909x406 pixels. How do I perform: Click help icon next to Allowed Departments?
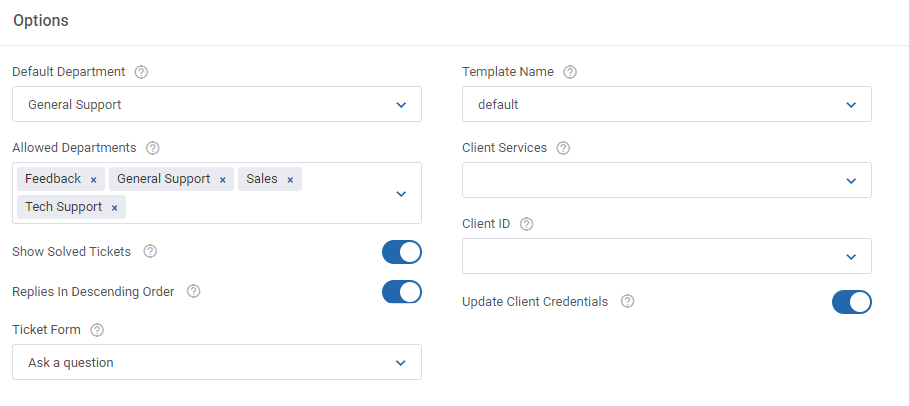coord(152,148)
